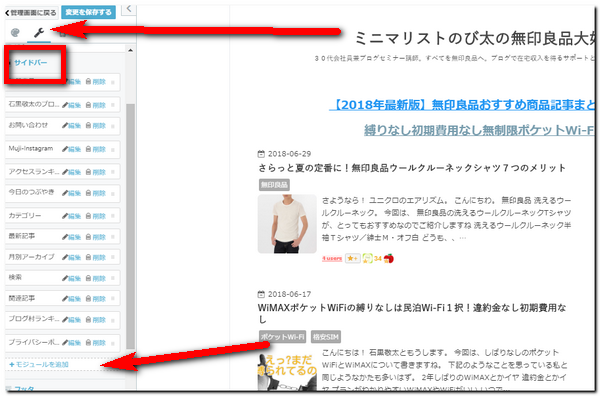Delete the 石黒敬太のプロ… module
This screenshot has width=600, height=396.
(96, 105)
